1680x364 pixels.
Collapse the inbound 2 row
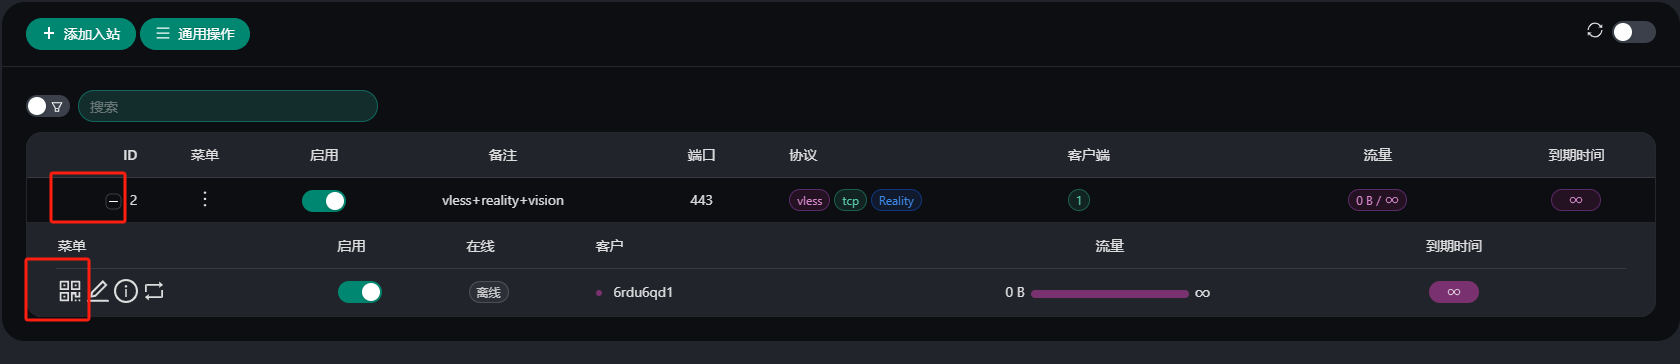pos(113,201)
